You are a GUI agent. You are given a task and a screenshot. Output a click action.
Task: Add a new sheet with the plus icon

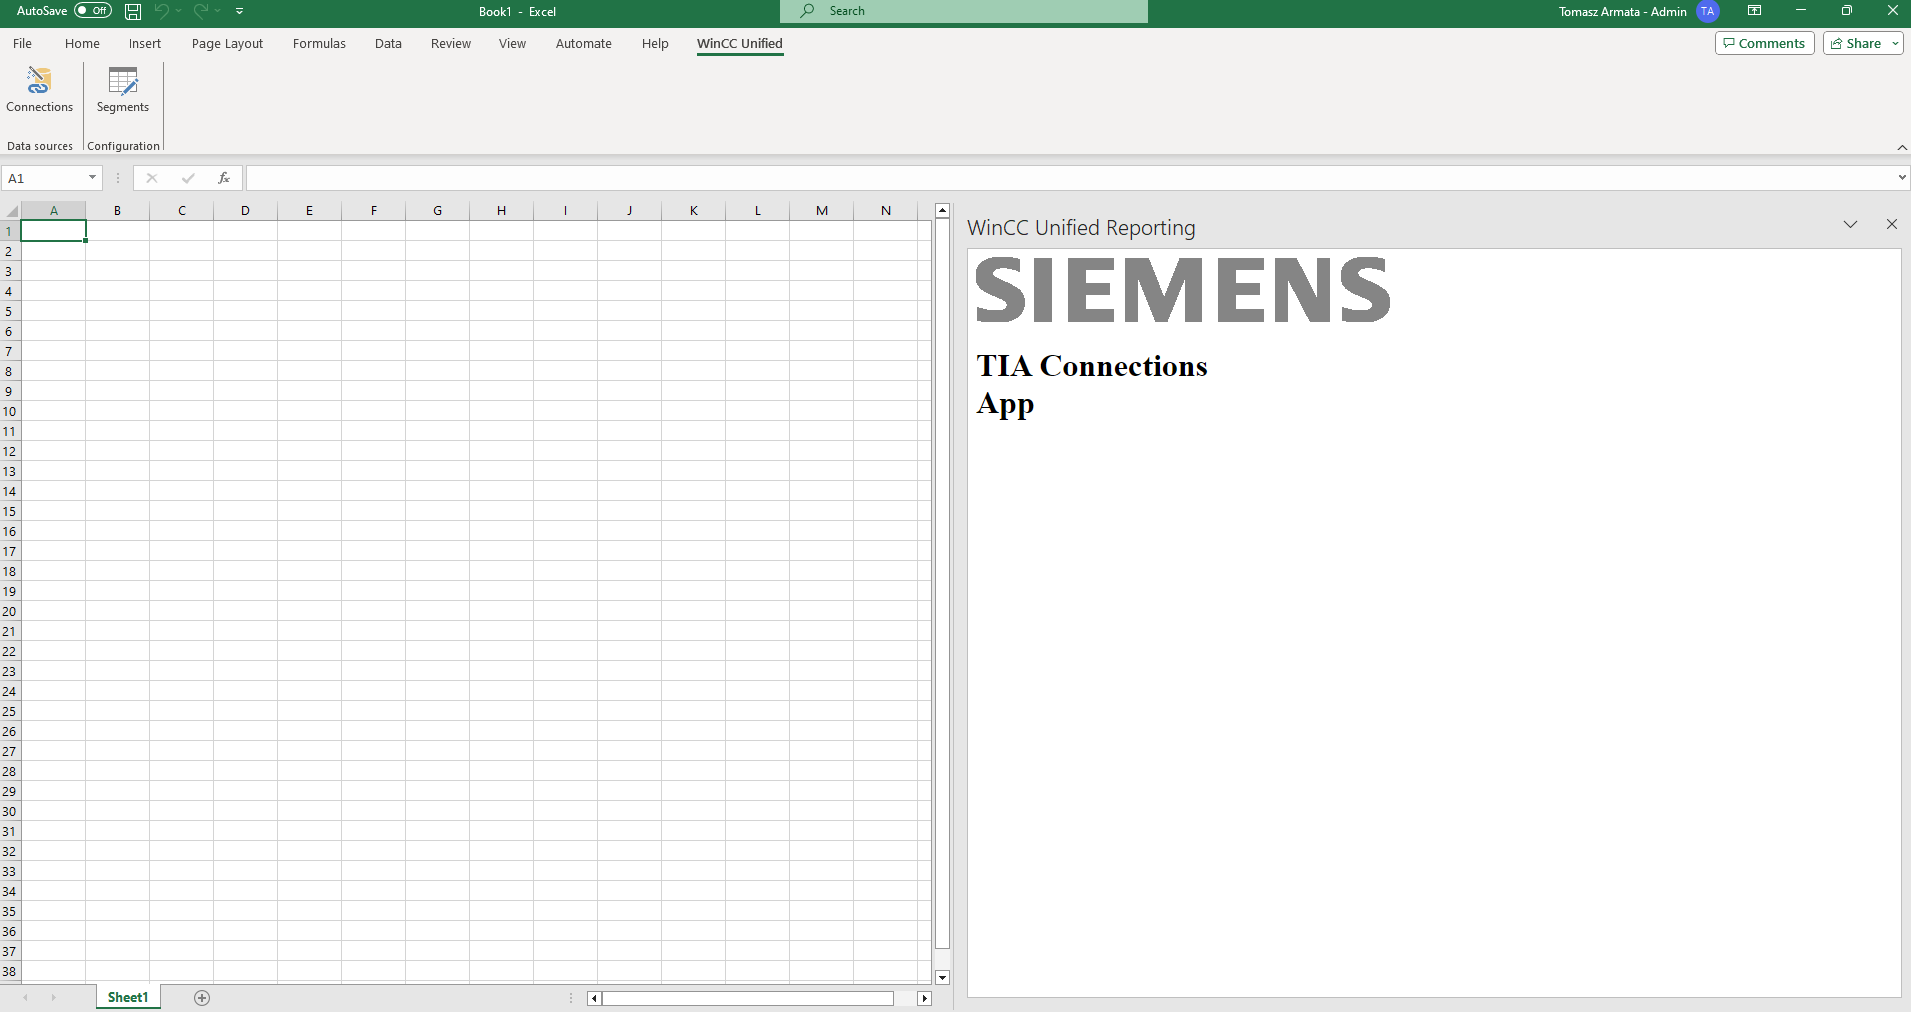tap(202, 998)
